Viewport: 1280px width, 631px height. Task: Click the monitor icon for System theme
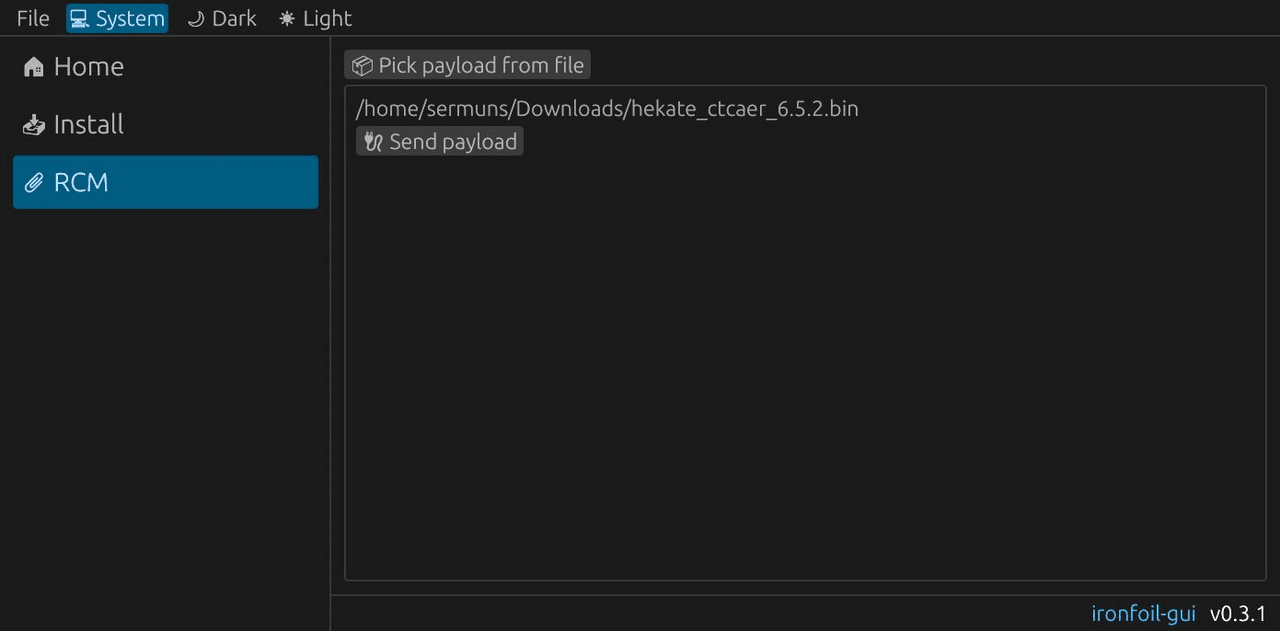(x=79, y=19)
